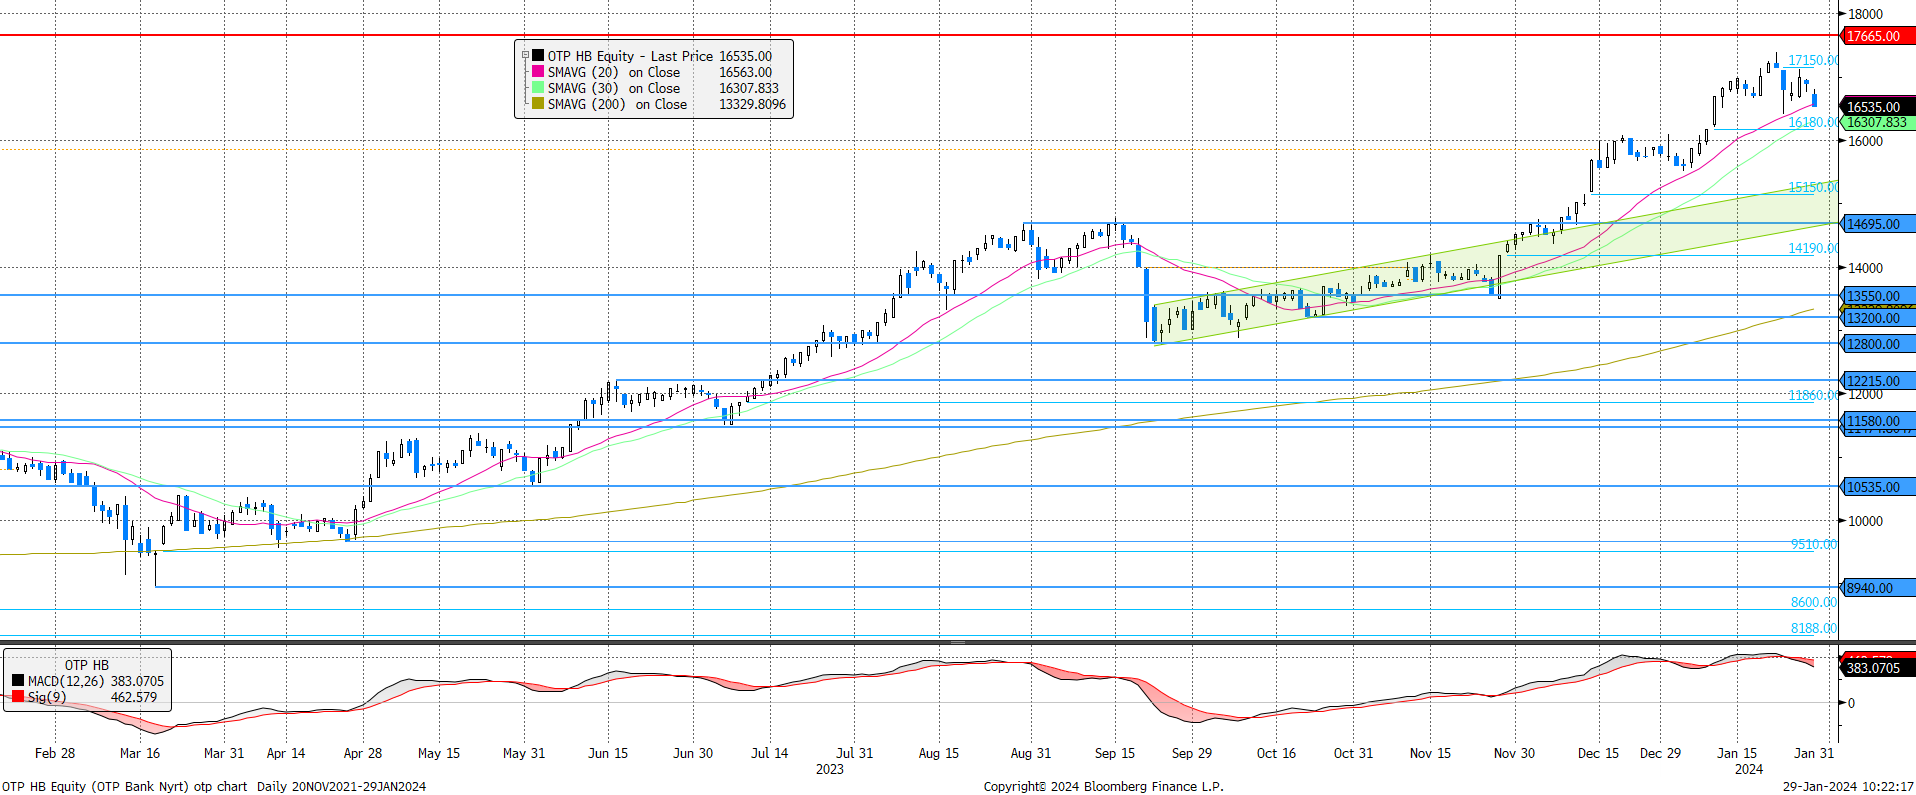Click the Jul 31 date axis label
Viewport: 1916px width, 795px height.
click(855, 753)
